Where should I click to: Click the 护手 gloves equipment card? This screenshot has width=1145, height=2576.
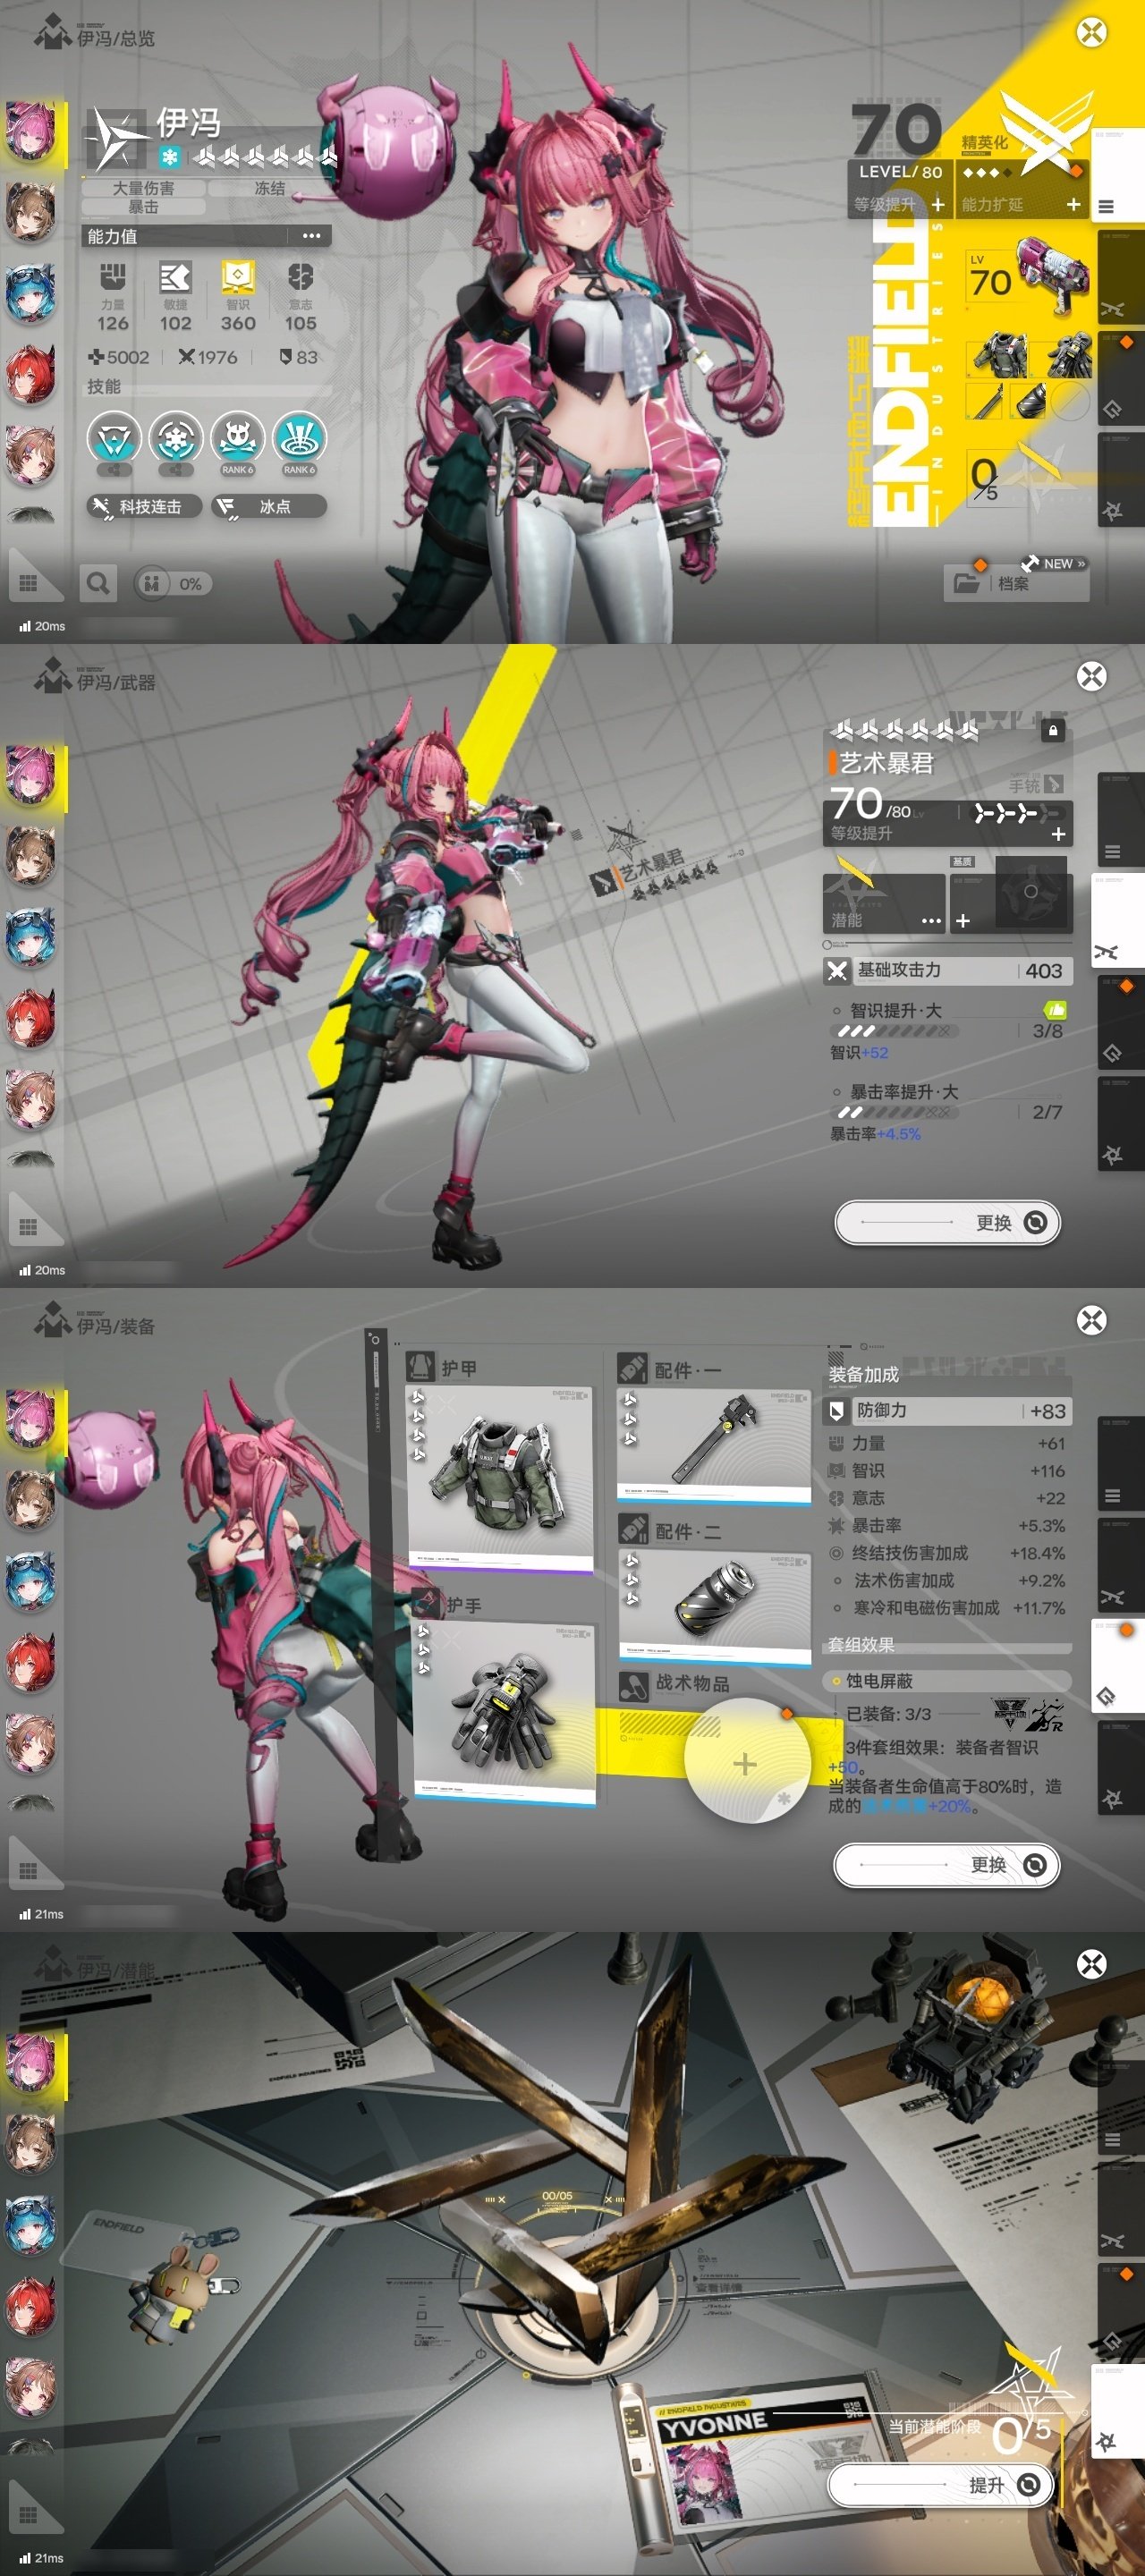[504, 1711]
